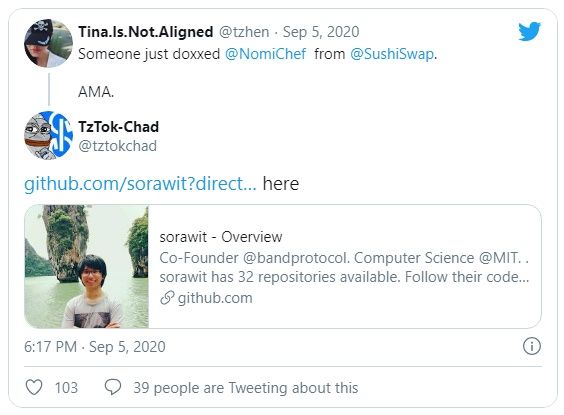Viewport: 564px width, 415px height.
Task: Click the 103 likes count
Action: [66, 388]
